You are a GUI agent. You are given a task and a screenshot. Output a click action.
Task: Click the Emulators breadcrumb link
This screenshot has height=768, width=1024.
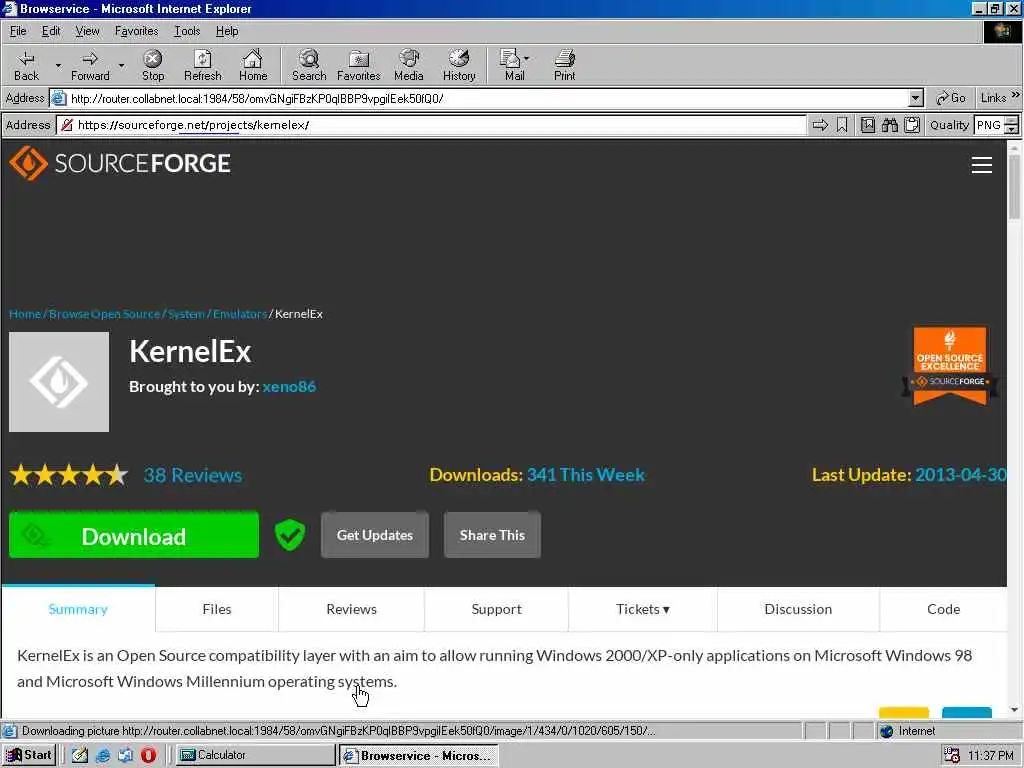(x=240, y=314)
